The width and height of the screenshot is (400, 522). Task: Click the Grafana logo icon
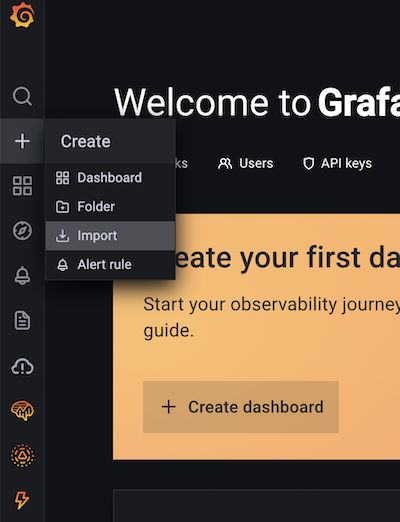(x=22, y=15)
